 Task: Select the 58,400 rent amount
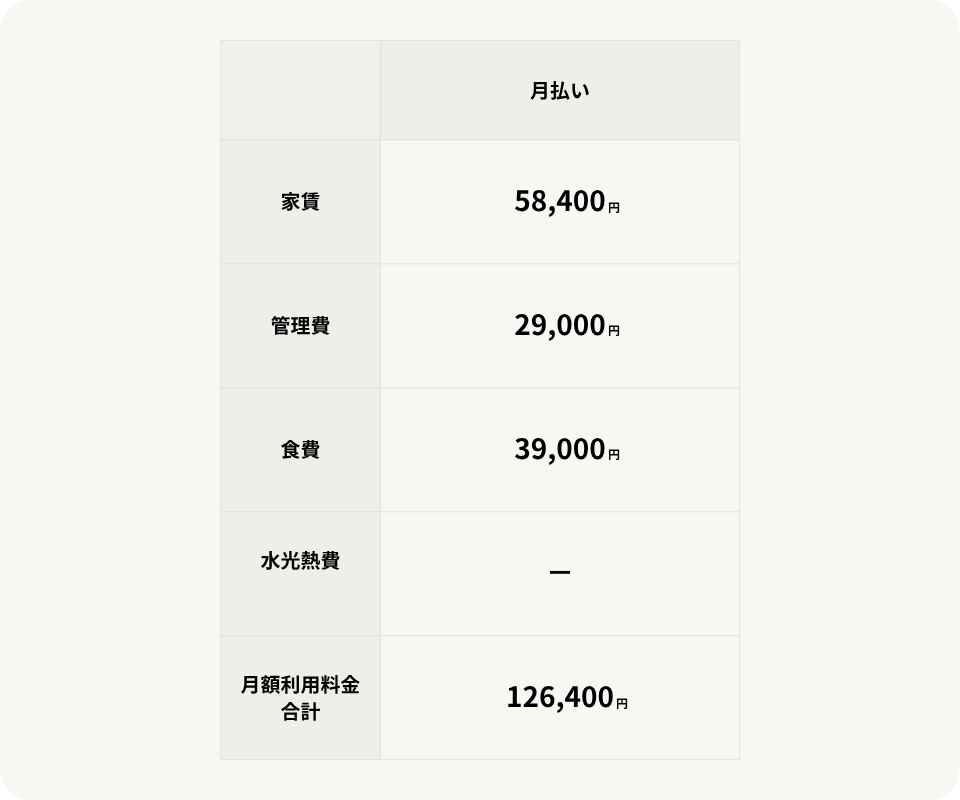[559, 202]
